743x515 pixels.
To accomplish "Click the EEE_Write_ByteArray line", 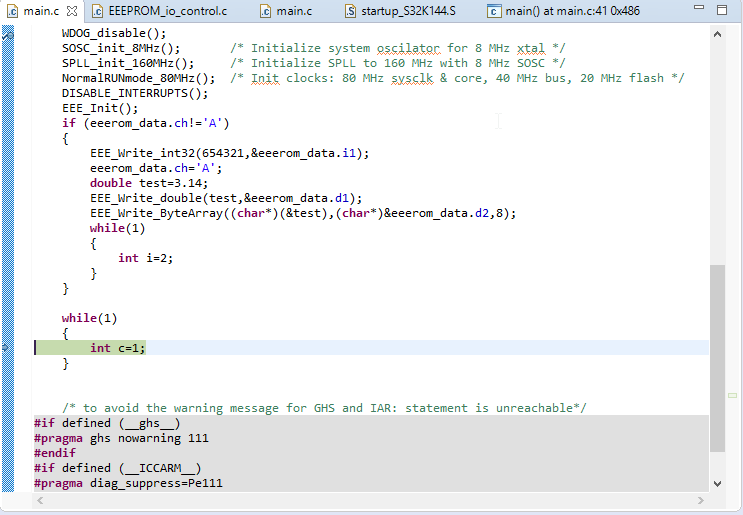I will 303,213.
